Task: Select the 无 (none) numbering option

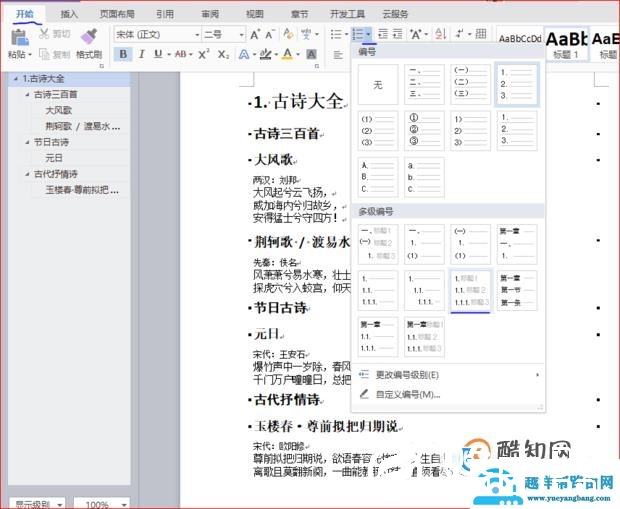Action: click(x=378, y=85)
